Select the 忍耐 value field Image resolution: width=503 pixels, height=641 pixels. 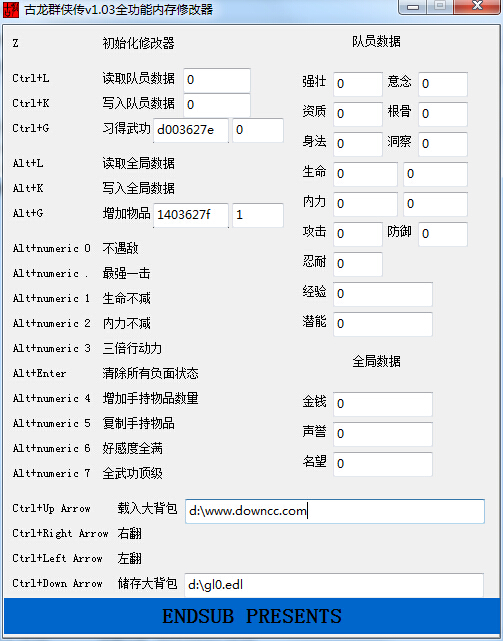coord(358,264)
